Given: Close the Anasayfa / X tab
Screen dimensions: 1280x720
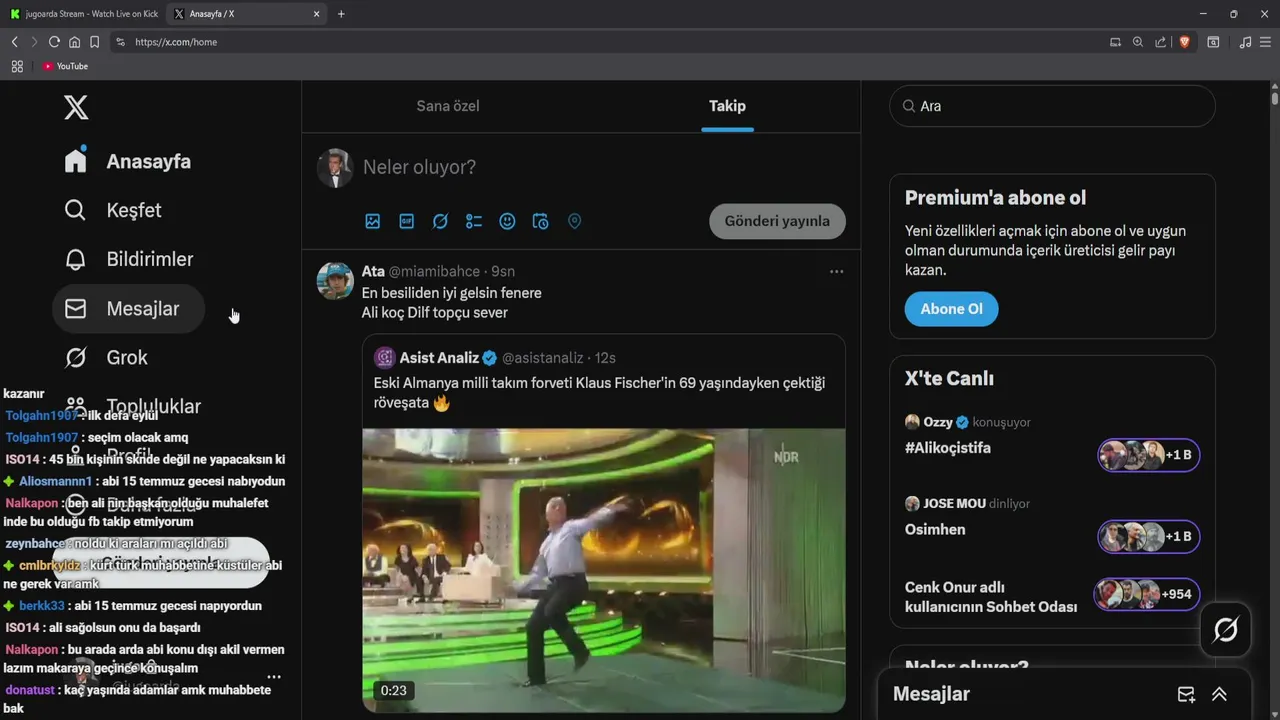Looking at the screenshot, I should pyautogui.click(x=317, y=14).
